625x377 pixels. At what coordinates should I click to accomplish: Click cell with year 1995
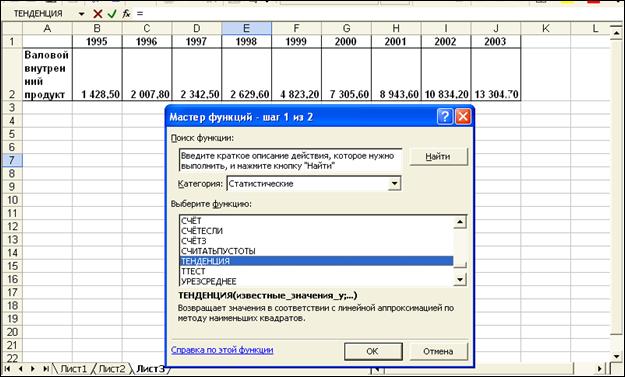point(97,41)
